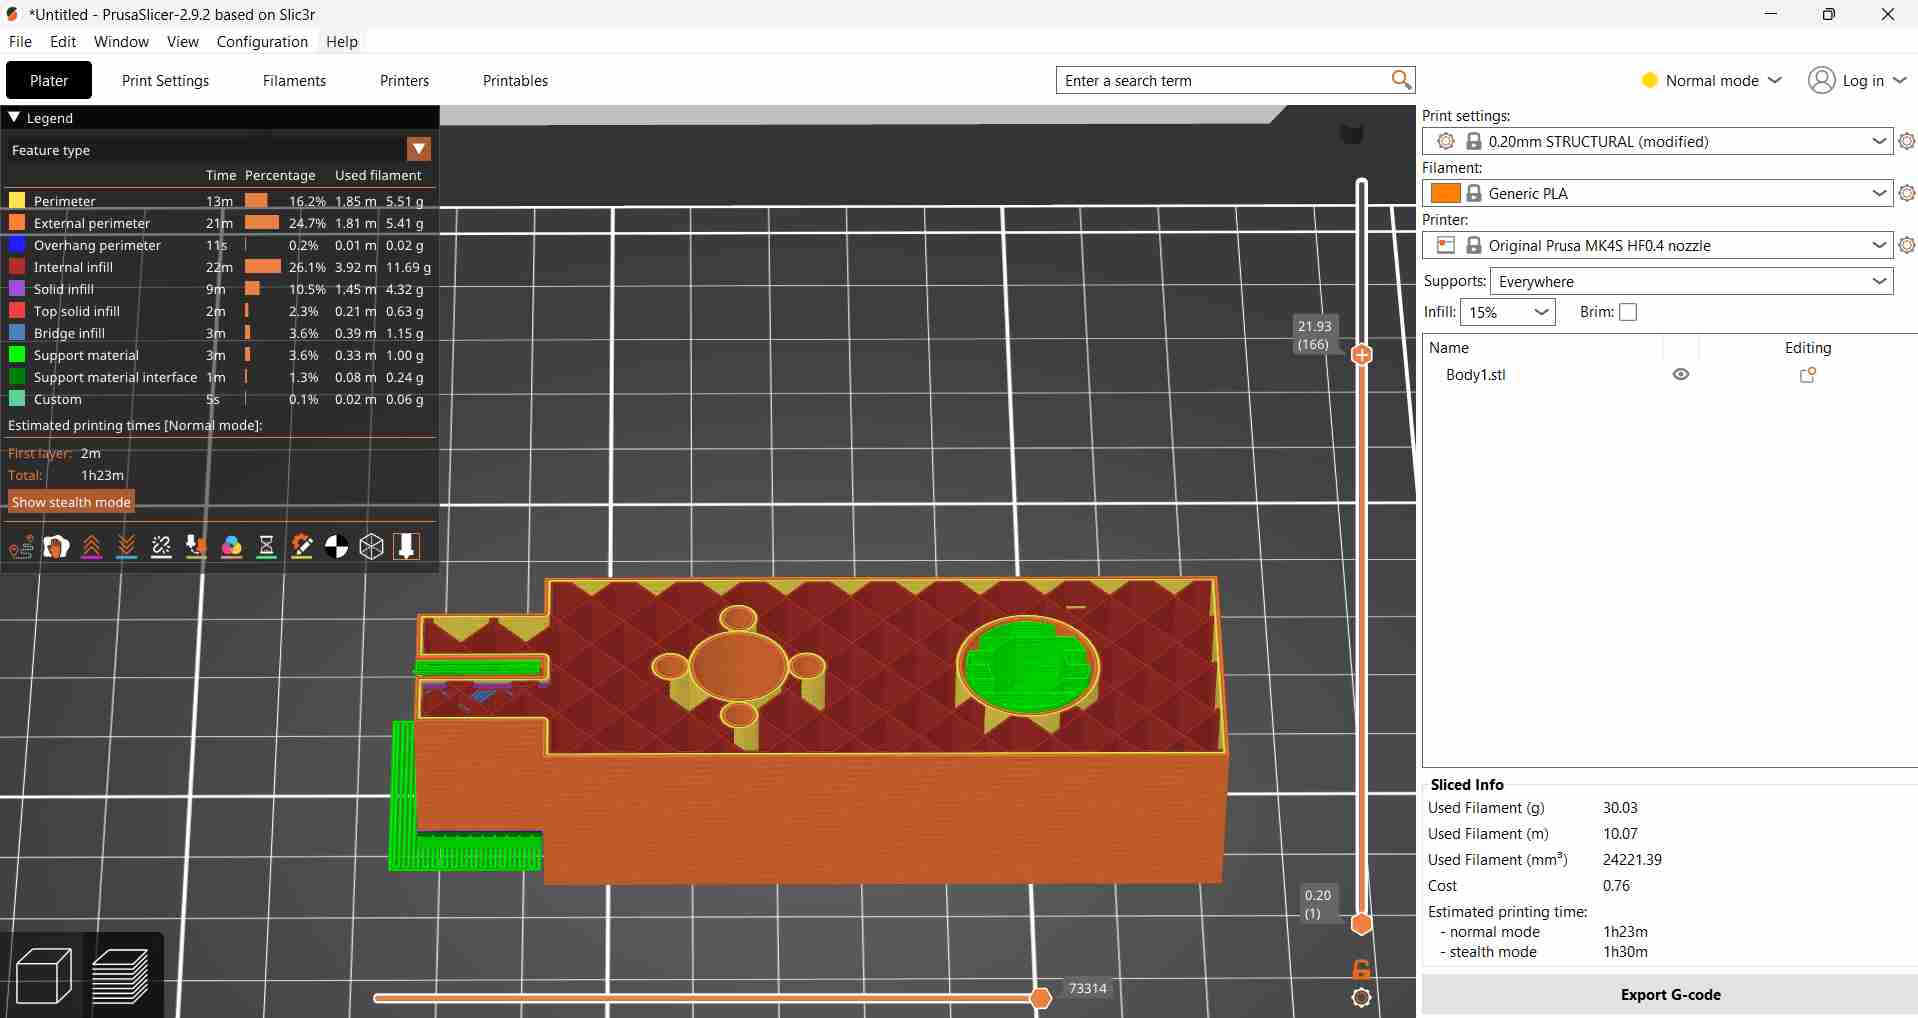This screenshot has width=1918, height=1018.
Task: Open printer settings gear icon beside MK4S
Action: click(x=1907, y=246)
